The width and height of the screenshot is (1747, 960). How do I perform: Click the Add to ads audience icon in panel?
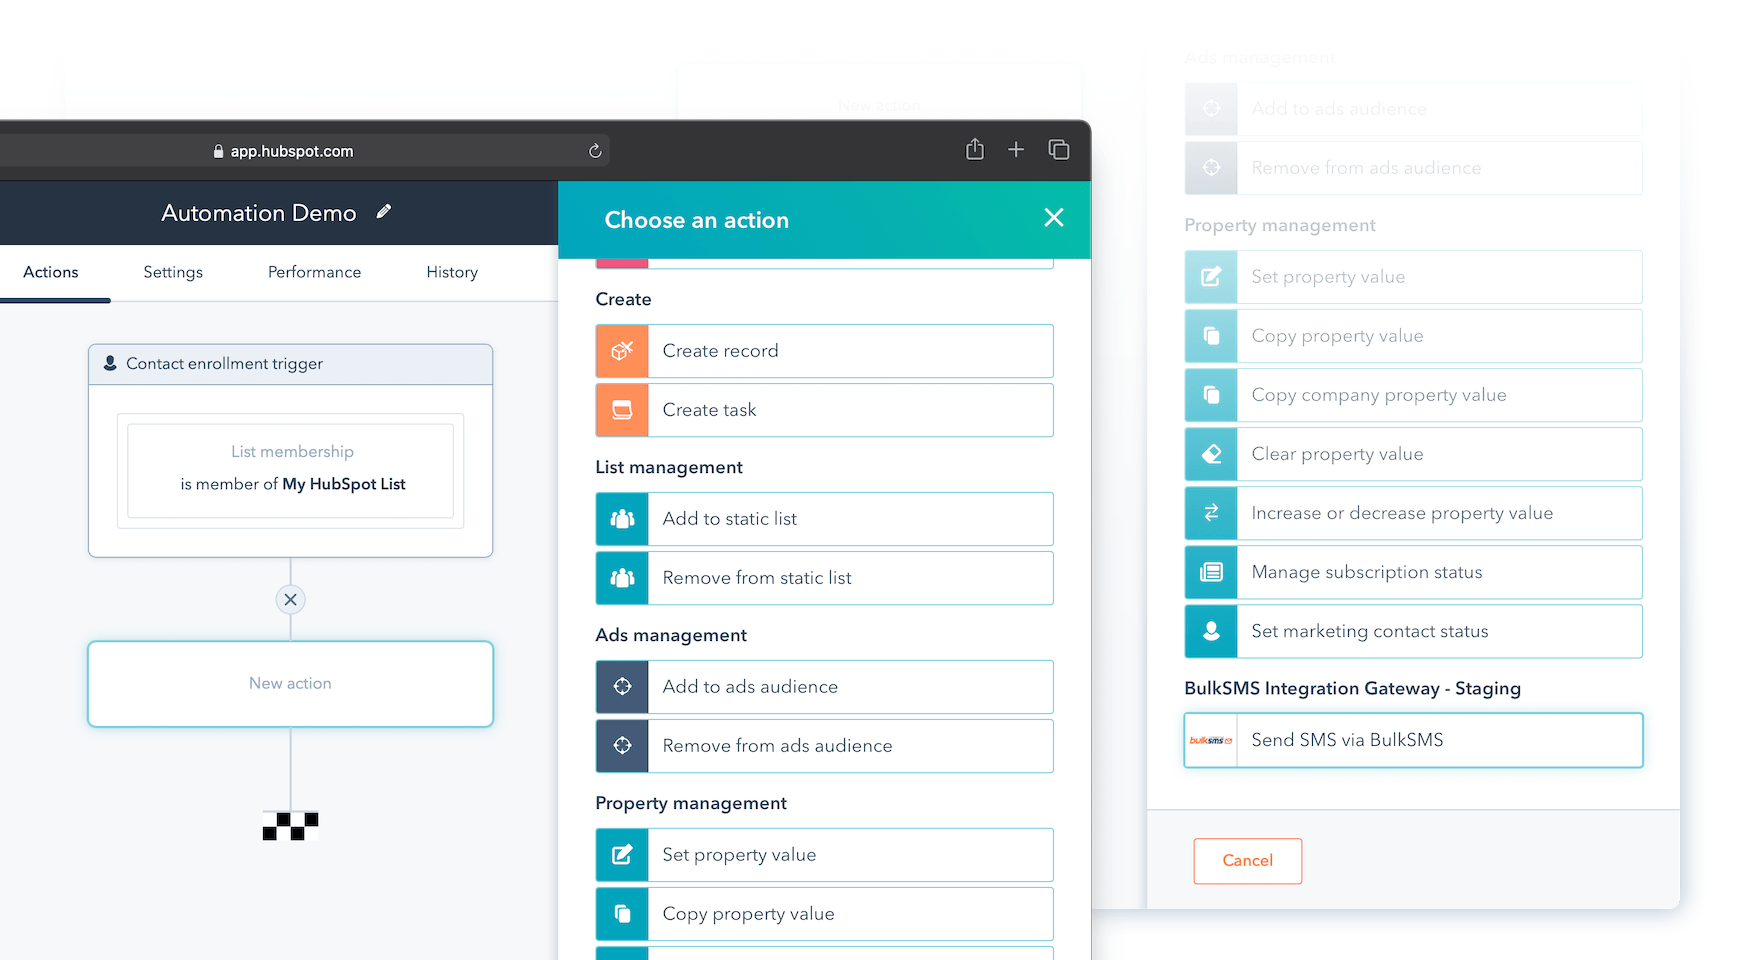[x=622, y=687]
